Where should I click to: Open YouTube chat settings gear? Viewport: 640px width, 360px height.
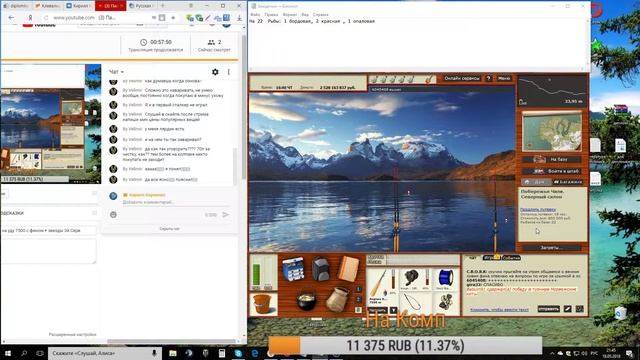click(215, 72)
